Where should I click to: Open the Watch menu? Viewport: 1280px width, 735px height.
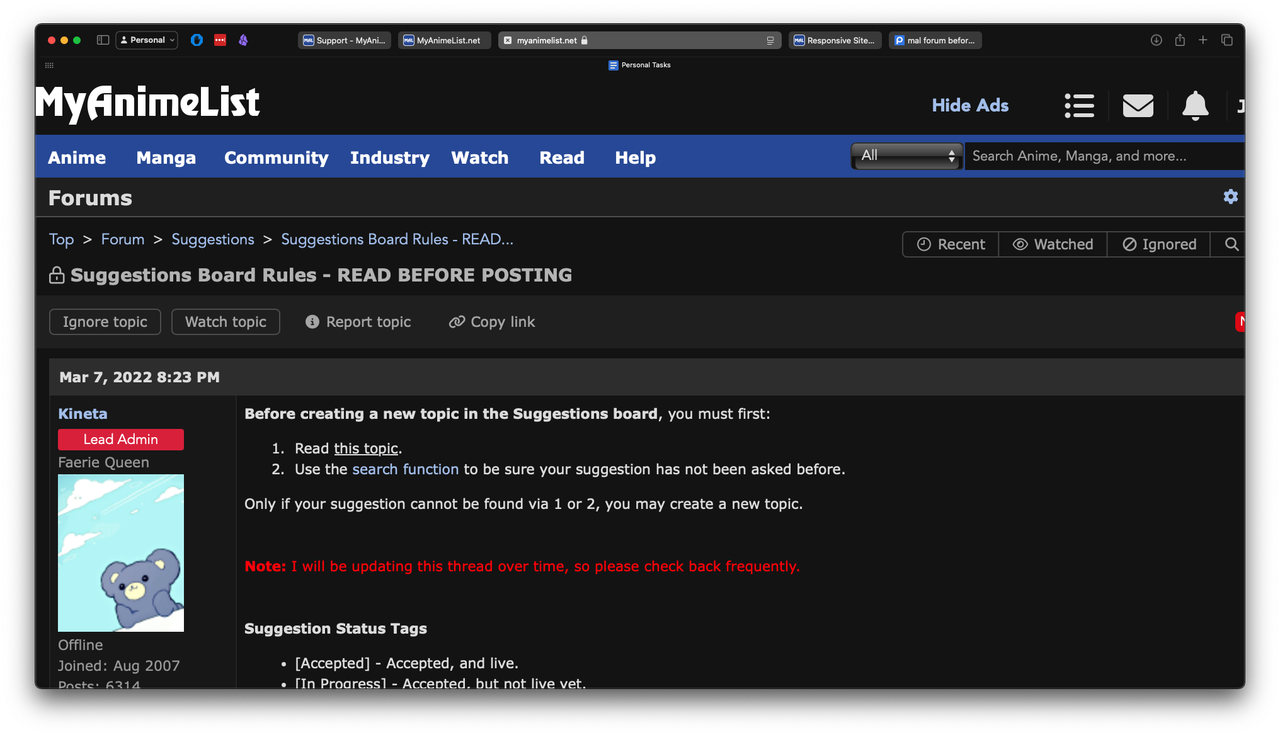[x=480, y=158]
